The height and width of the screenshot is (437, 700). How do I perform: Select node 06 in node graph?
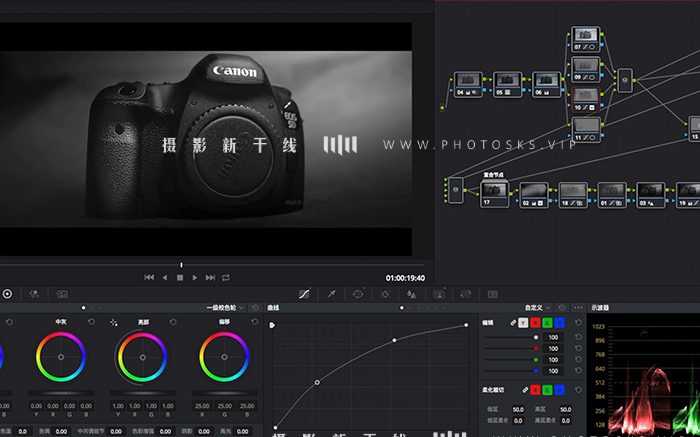coord(547,84)
